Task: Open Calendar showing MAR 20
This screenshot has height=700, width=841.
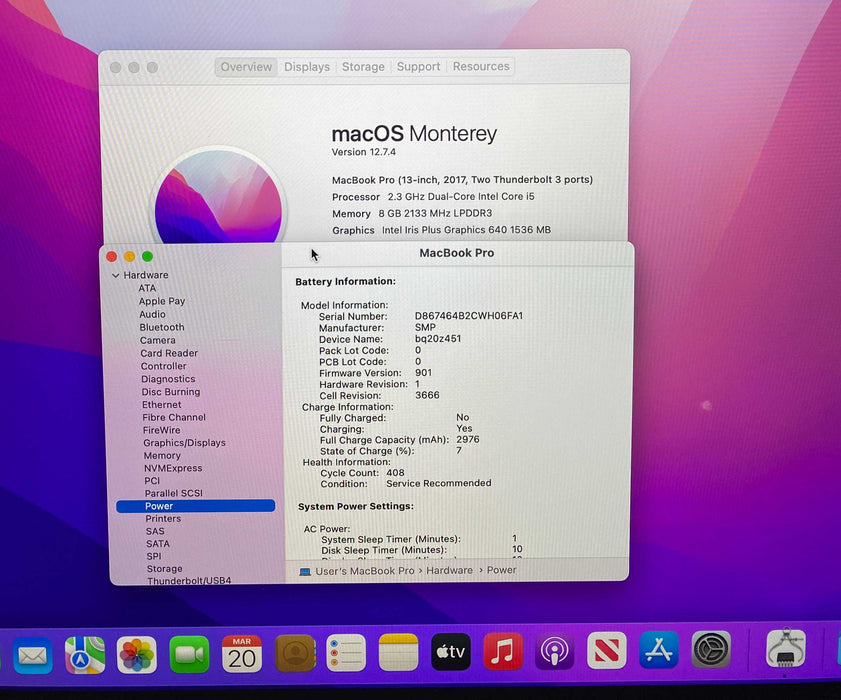Action: [x=242, y=653]
